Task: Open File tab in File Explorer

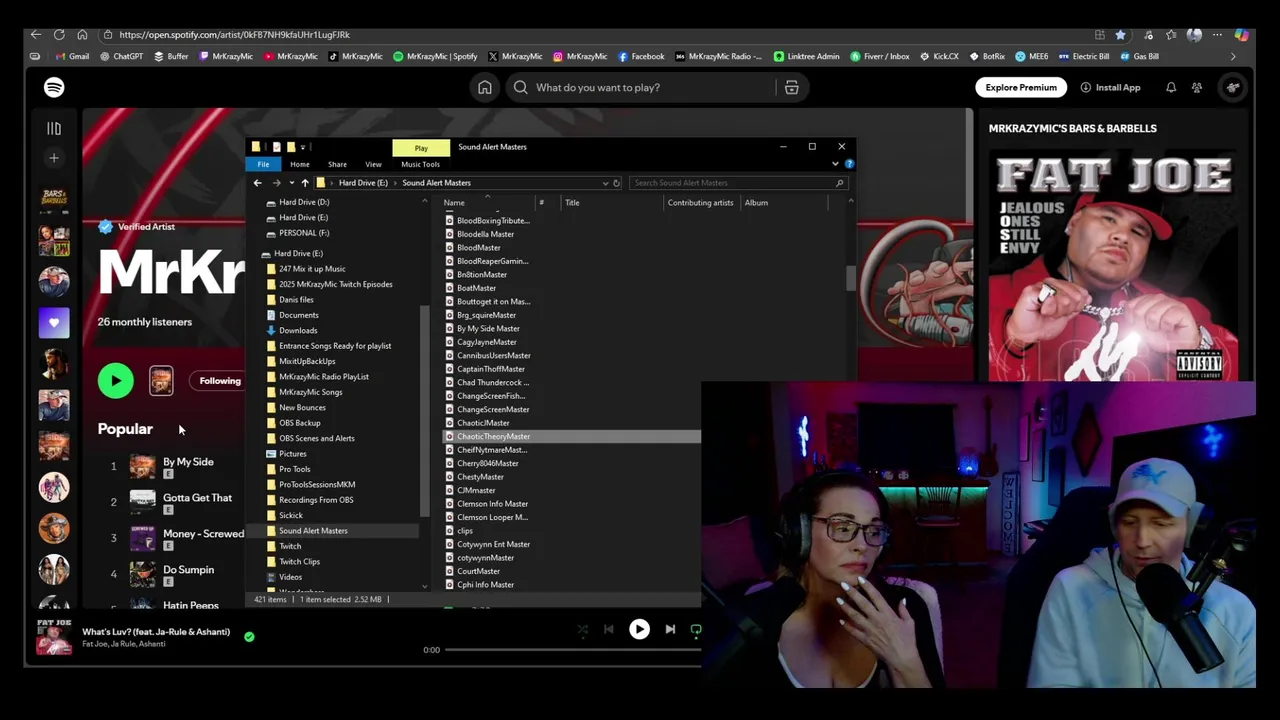Action: point(263,164)
